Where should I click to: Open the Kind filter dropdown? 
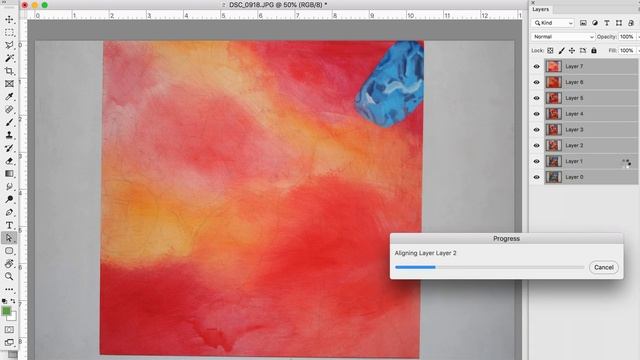point(553,23)
